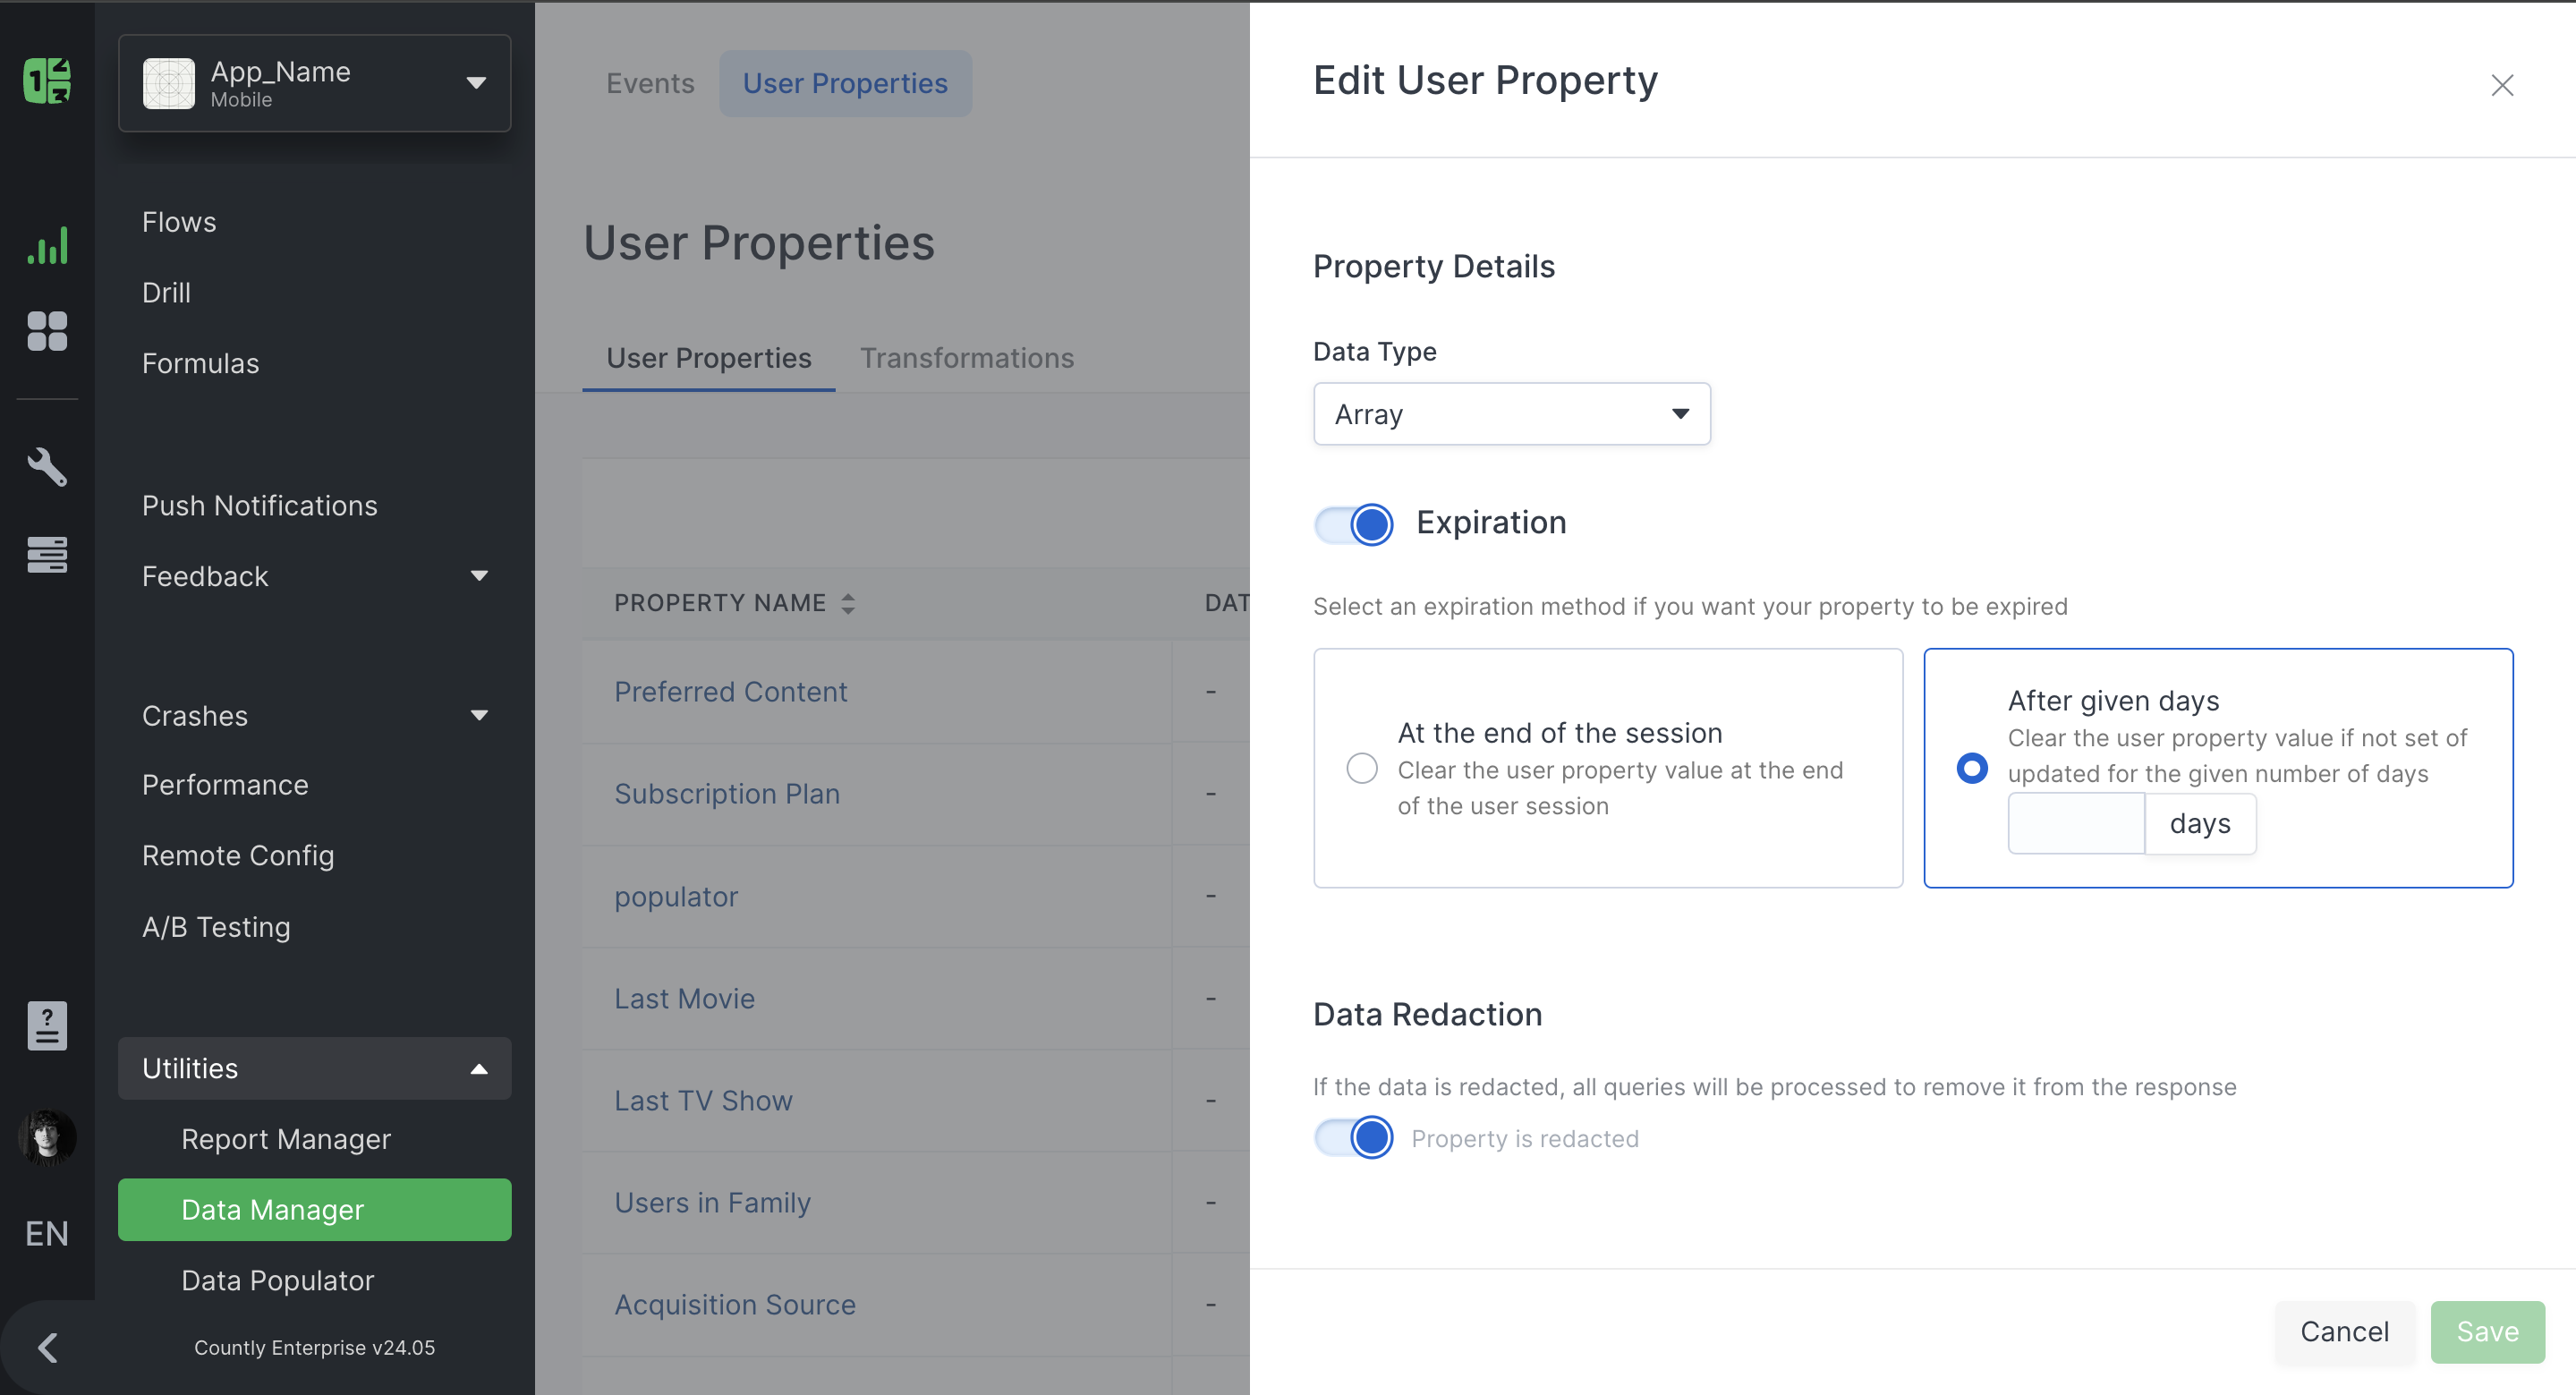Open A/B Testing in the sidebar
The image size is (2576, 1395).
[216, 927]
